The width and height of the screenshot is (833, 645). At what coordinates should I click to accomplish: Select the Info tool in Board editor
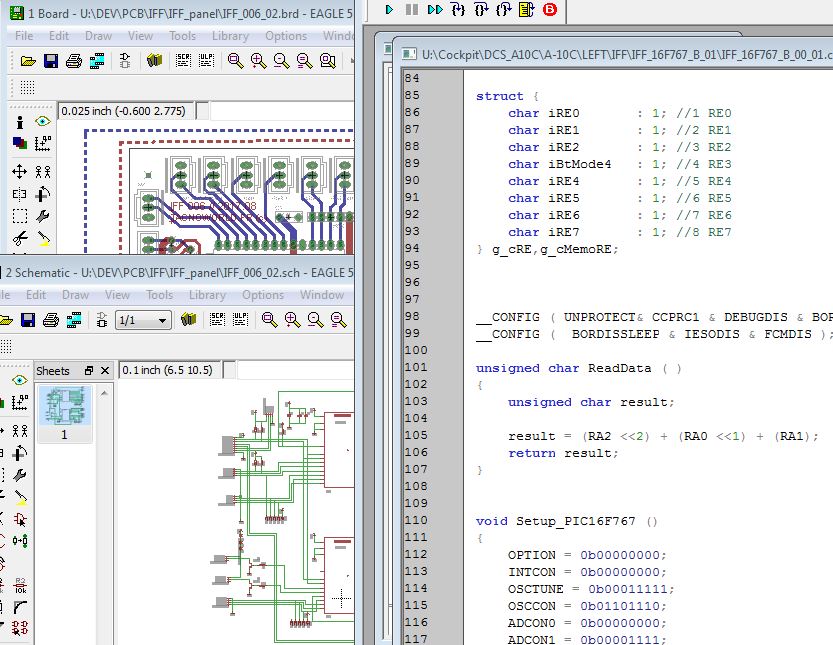(x=19, y=121)
